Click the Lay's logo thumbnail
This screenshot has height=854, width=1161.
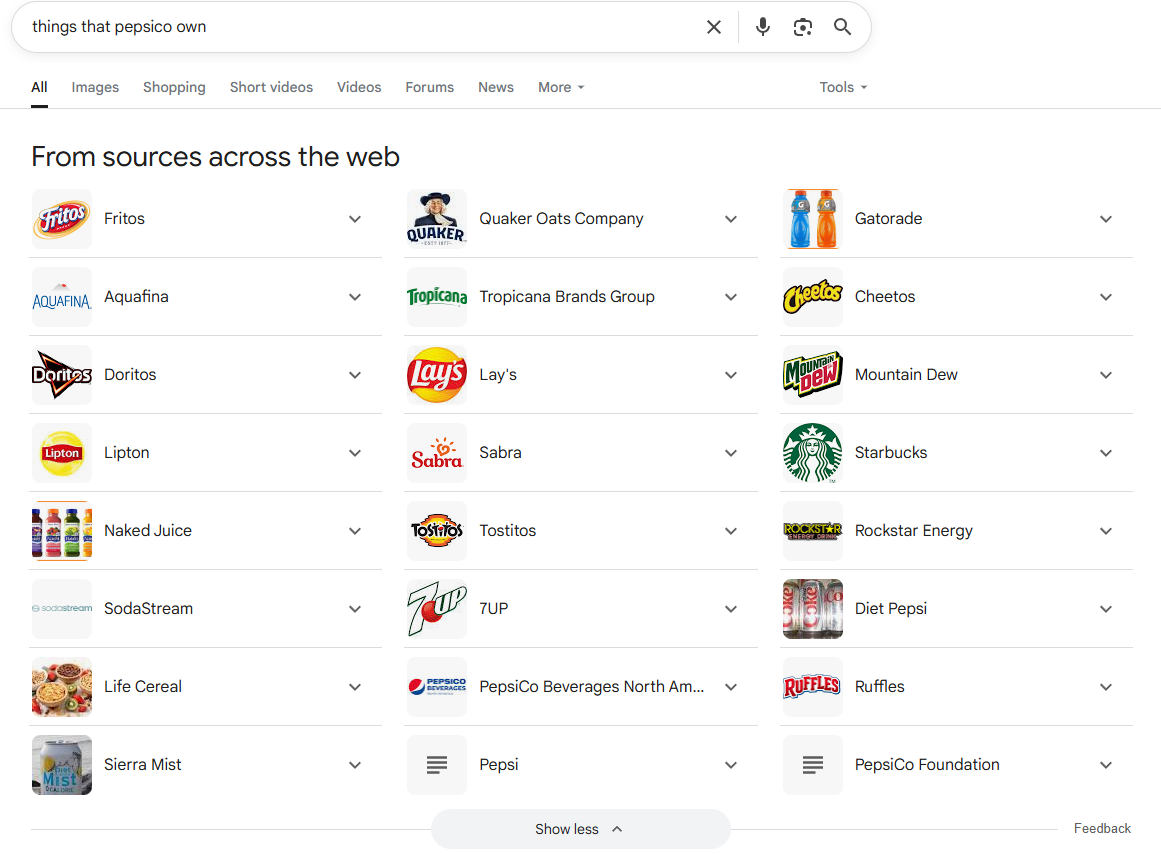tap(437, 375)
